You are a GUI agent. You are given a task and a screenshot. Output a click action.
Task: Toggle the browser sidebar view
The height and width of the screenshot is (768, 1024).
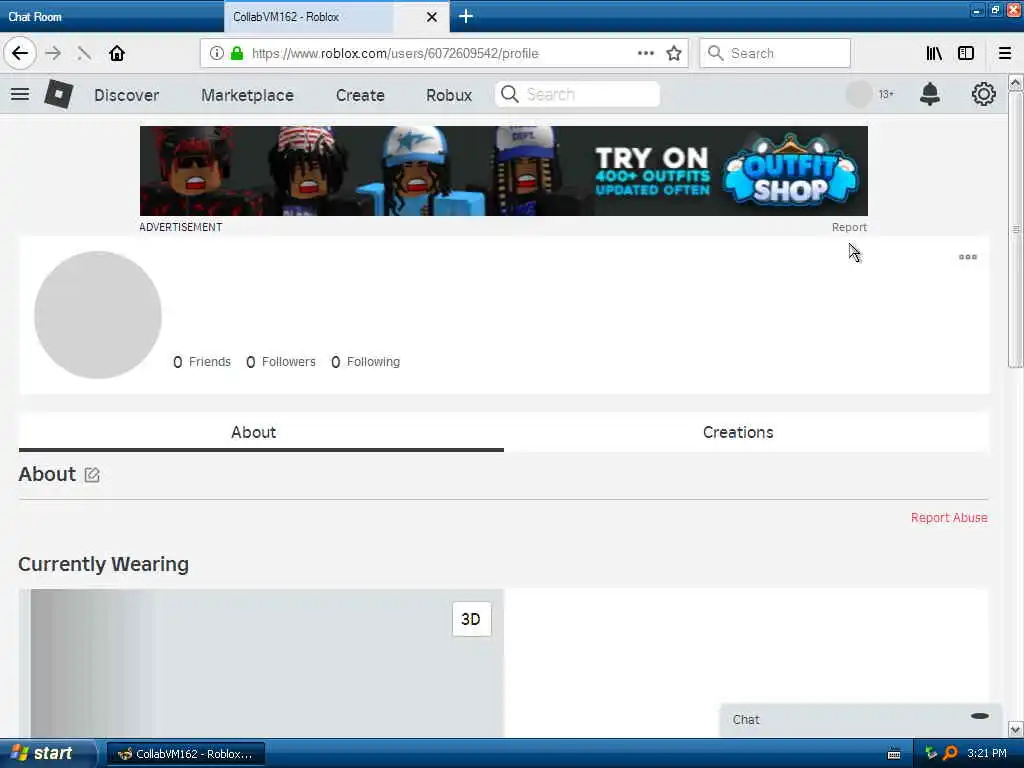[x=966, y=53]
